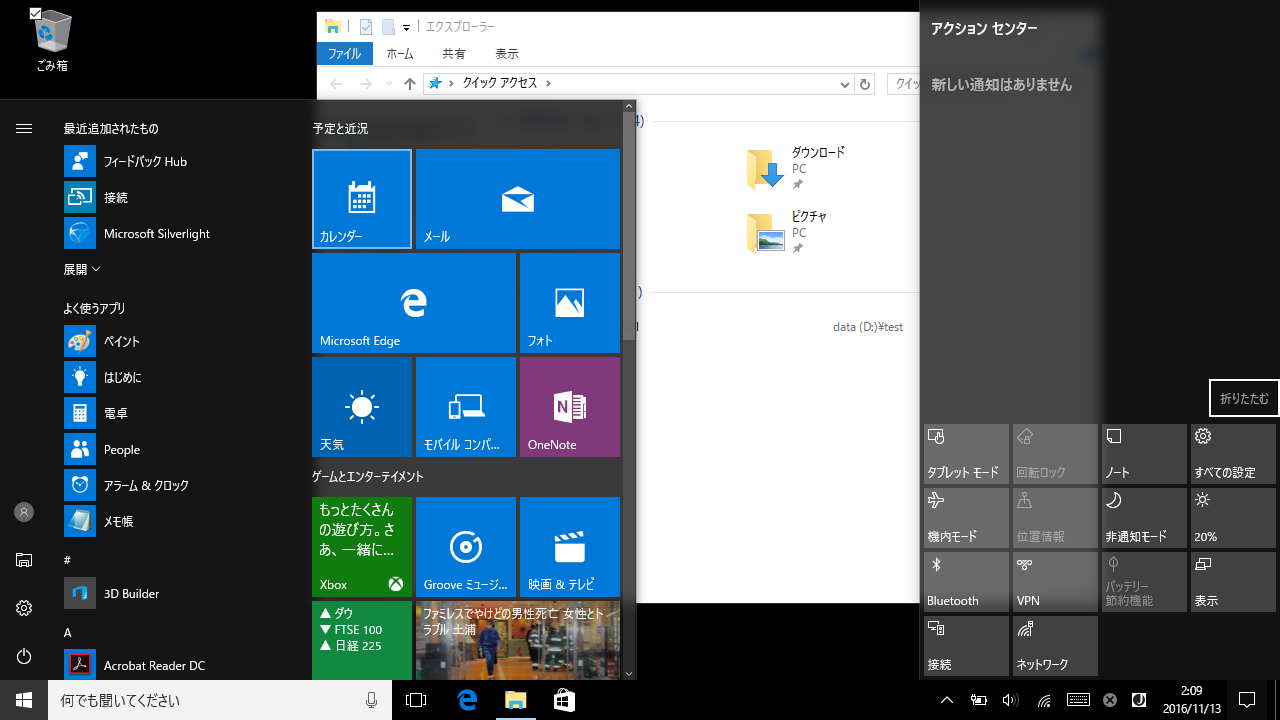Click the Start menu power icon
Image resolution: width=1280 pixels, height=720 pixels.
pyautogui.click(x=24, y=656)
